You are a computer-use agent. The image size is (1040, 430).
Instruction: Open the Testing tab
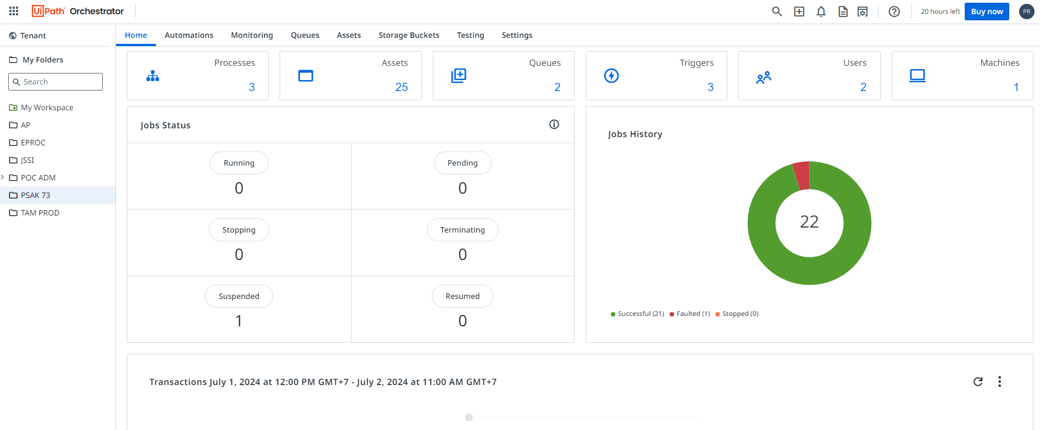[x=470, y=35]
